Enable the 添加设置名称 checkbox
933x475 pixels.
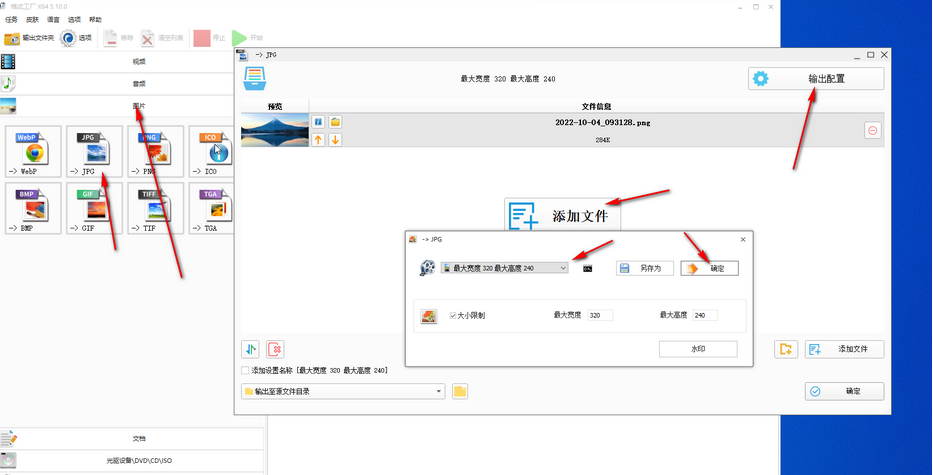point(245,370)
